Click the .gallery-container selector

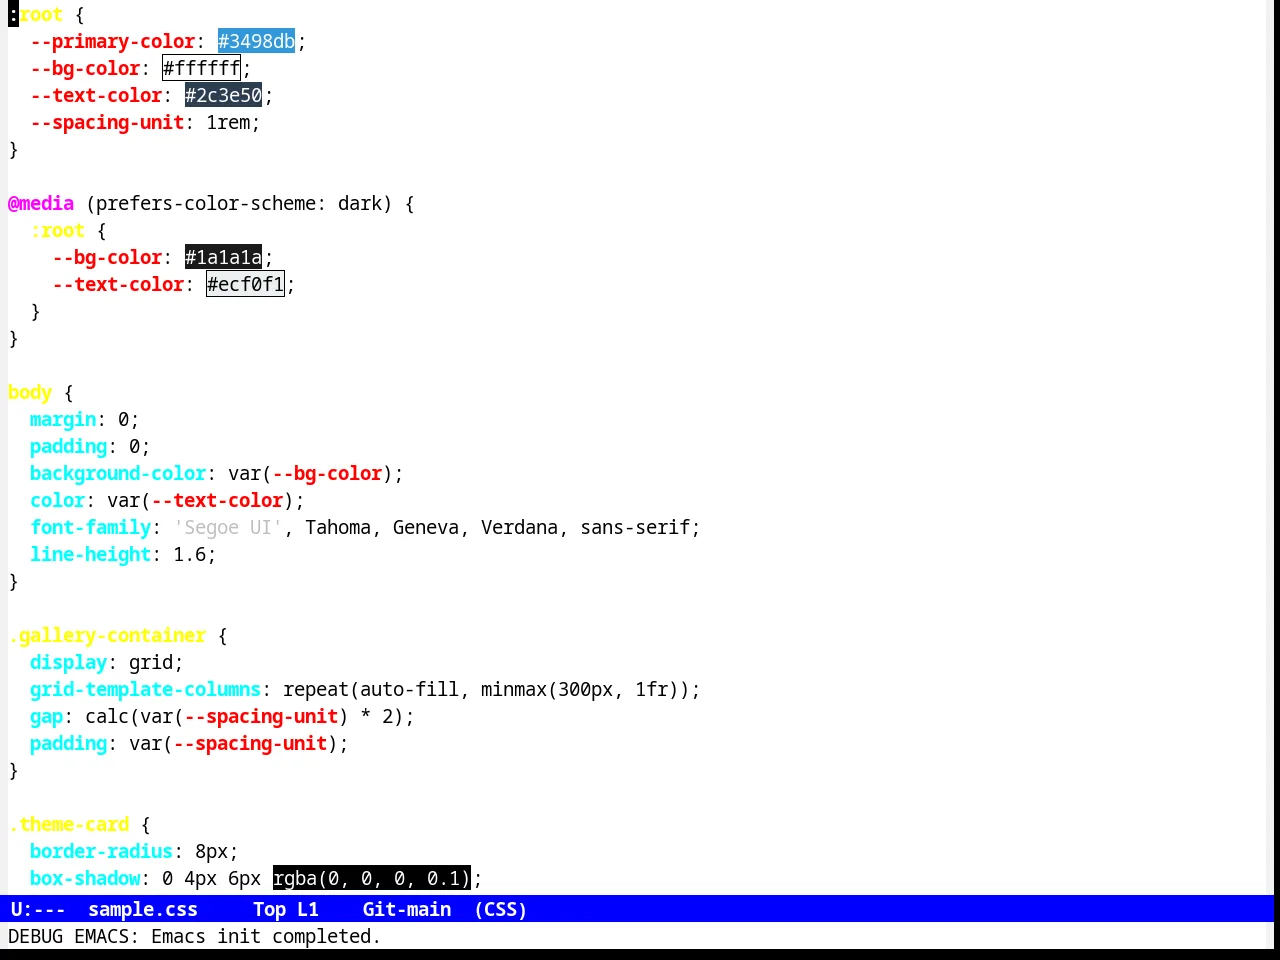(x=107, y=635)
